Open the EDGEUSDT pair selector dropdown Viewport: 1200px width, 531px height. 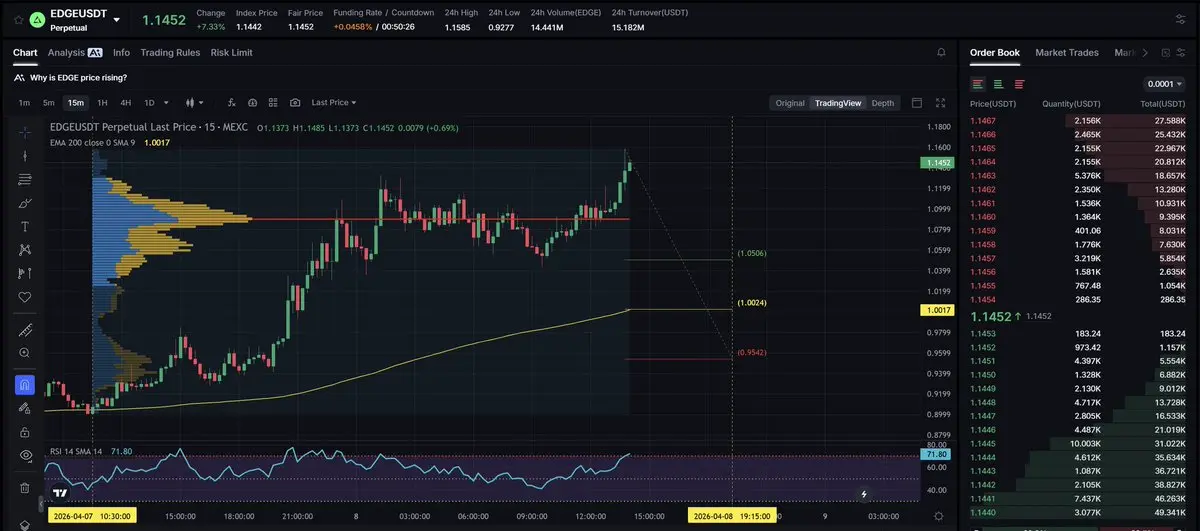click(117, 19)
